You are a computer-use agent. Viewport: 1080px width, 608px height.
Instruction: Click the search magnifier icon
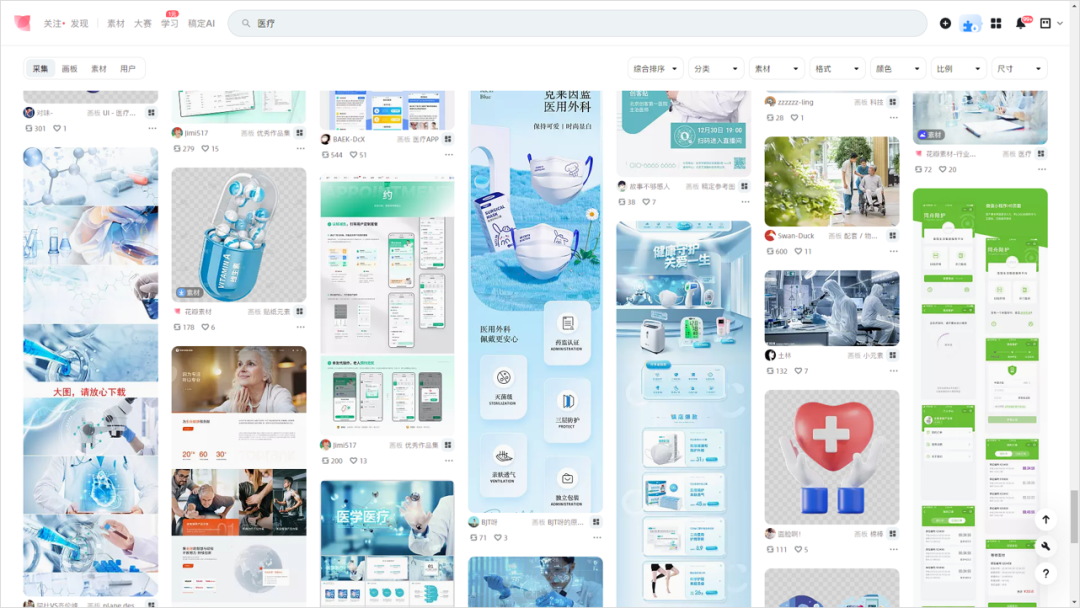(x=246, y=23)
